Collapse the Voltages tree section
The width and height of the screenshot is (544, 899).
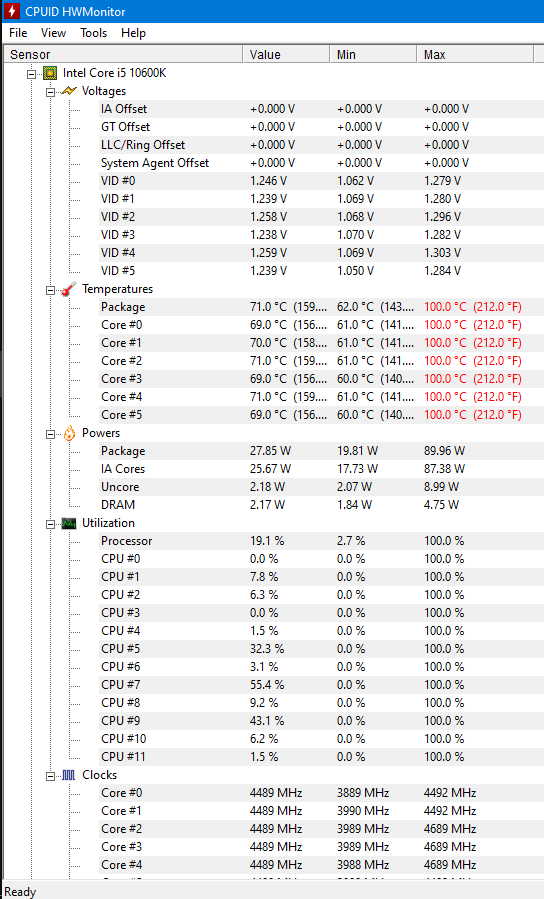tap(50, 92)
